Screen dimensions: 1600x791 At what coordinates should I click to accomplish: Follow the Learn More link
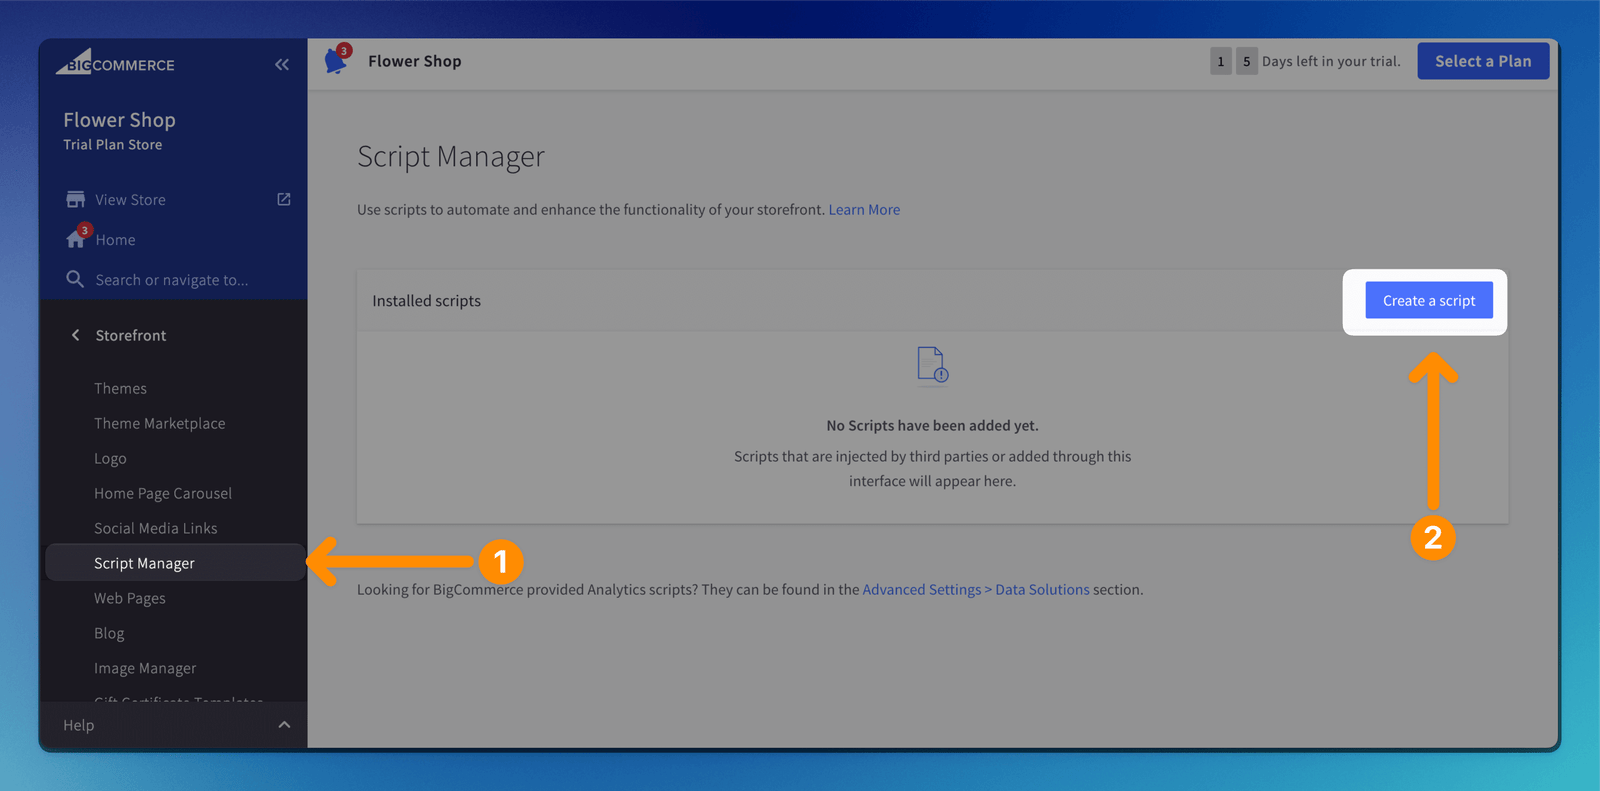tap(864, 210)
